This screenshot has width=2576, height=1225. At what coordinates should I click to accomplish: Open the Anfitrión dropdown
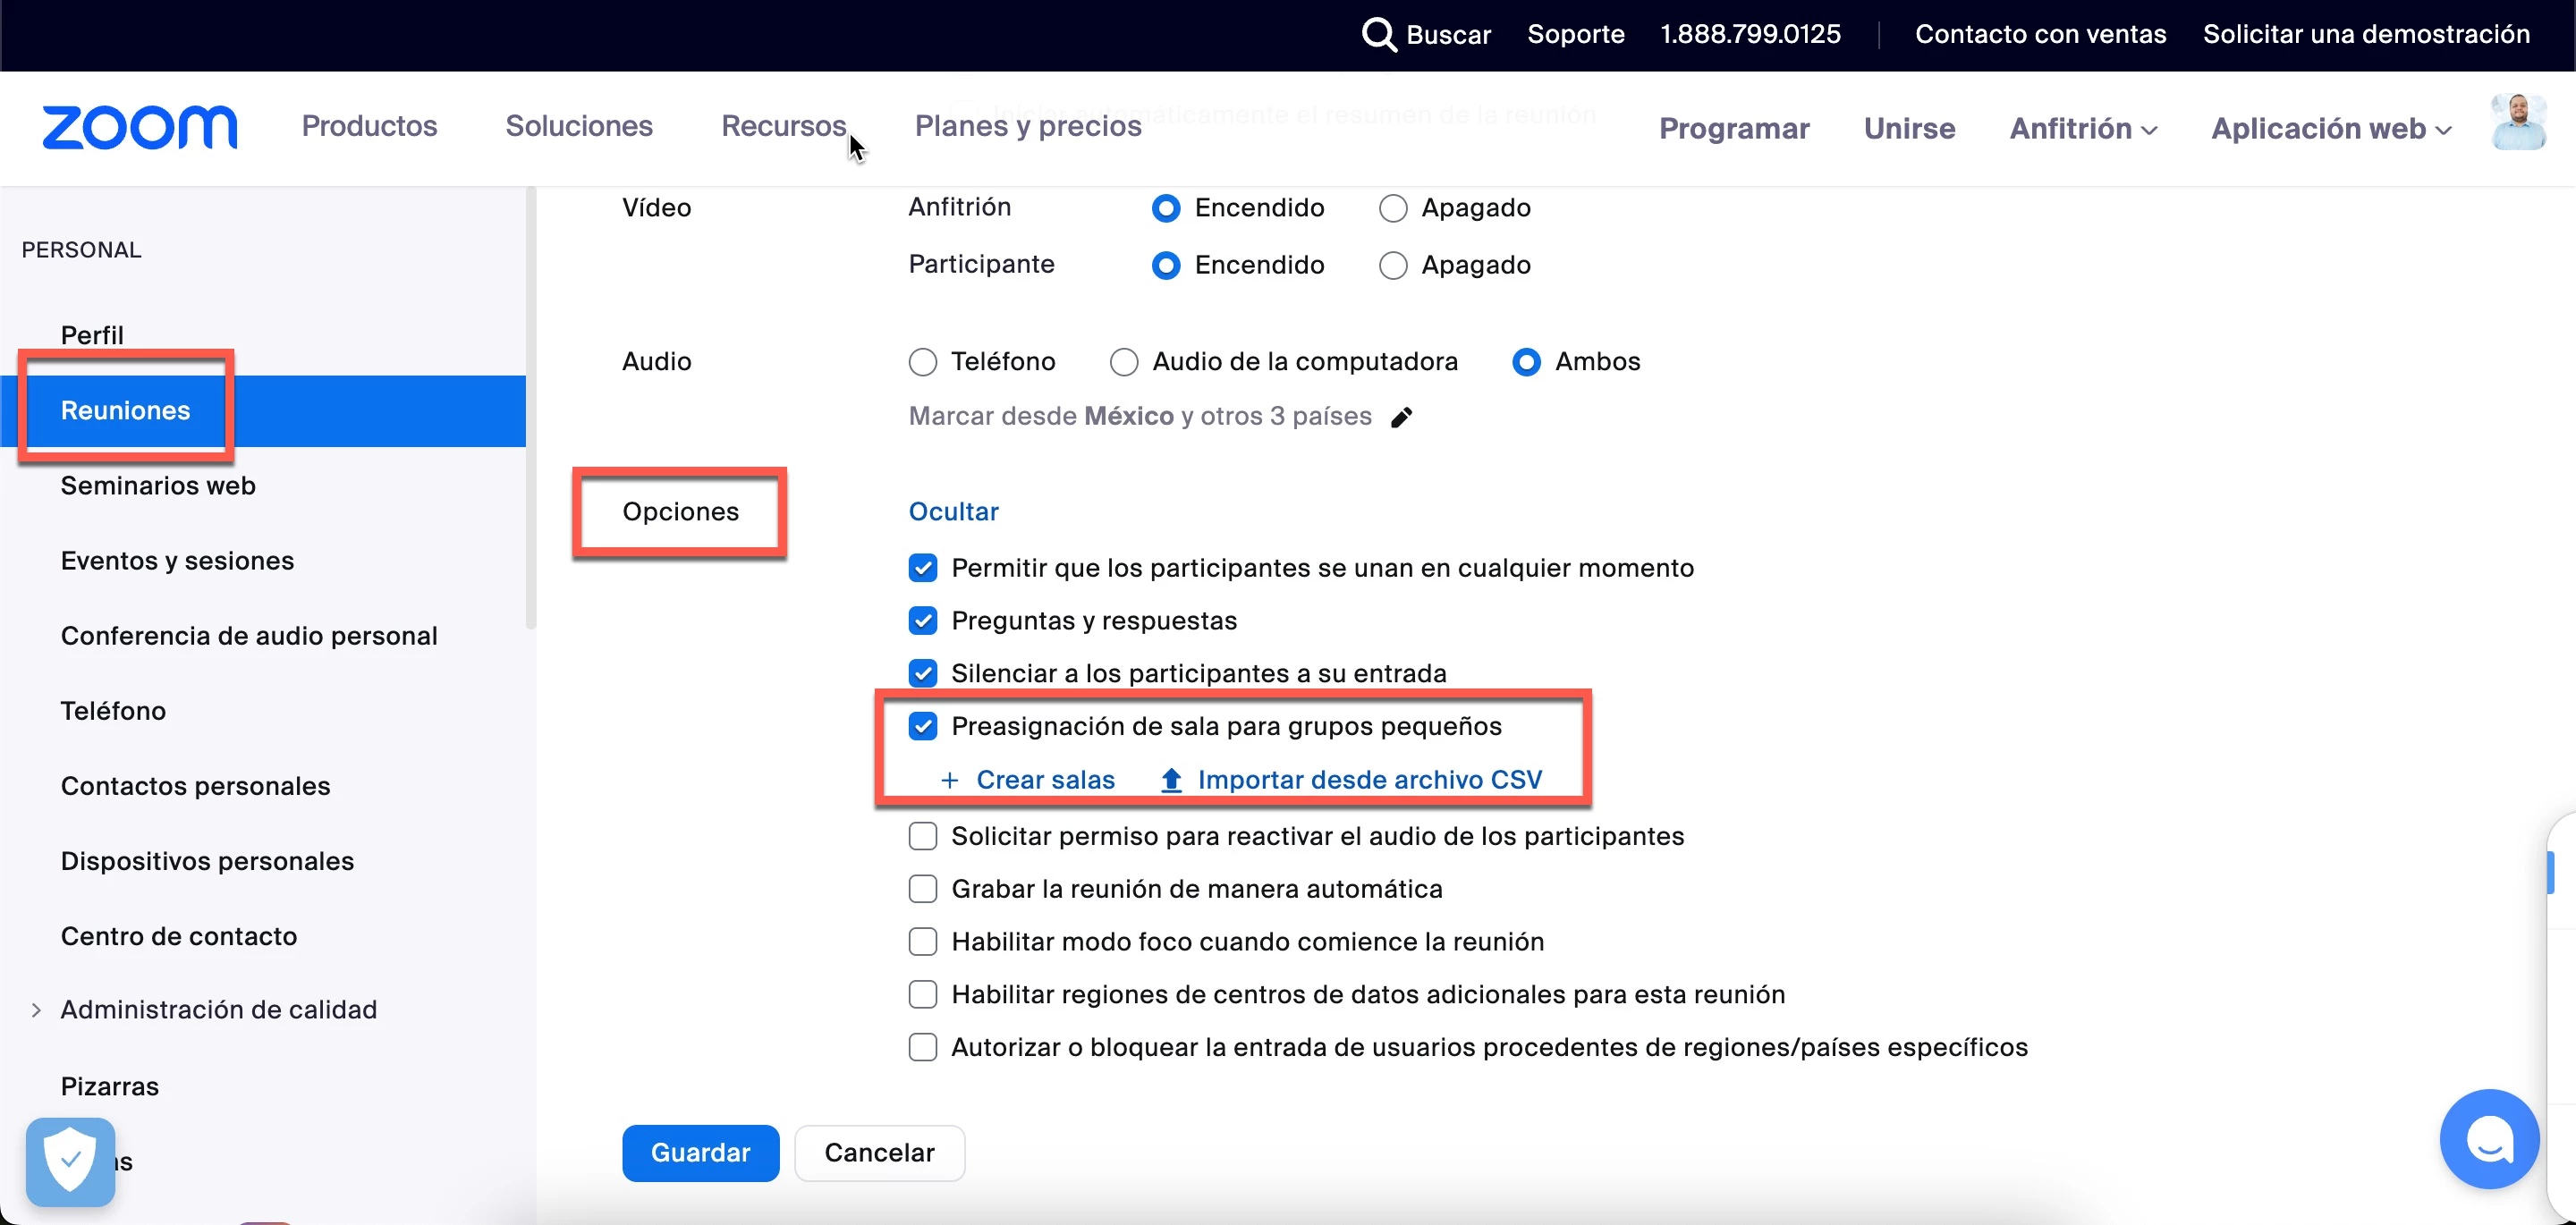2083,129
